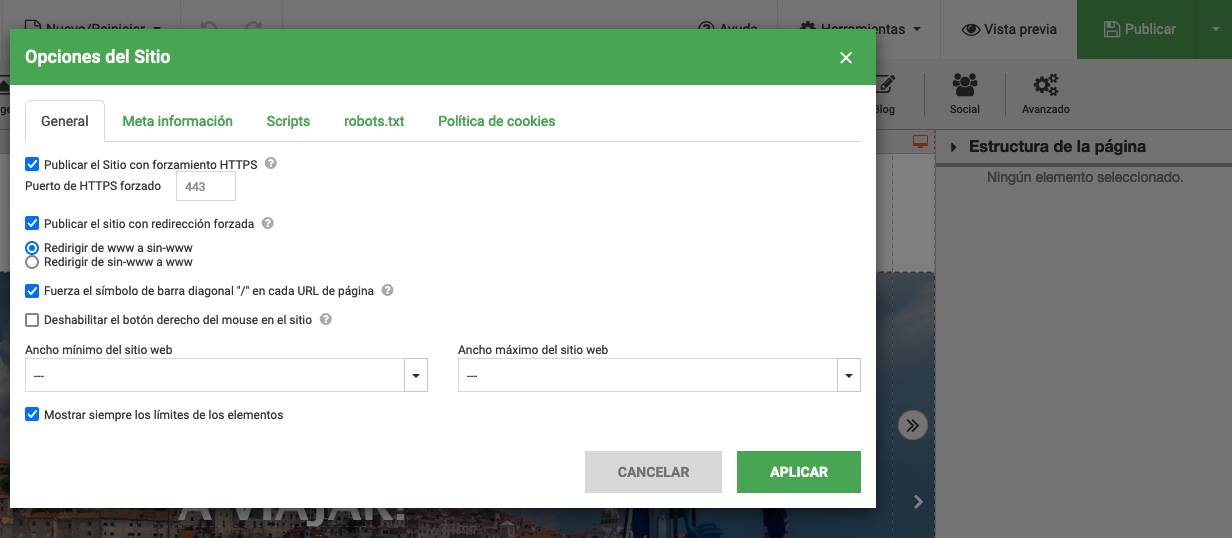Click help icon beside botón derecho option
This screenshot has height=538, width=1232.
tap(325, 320)
